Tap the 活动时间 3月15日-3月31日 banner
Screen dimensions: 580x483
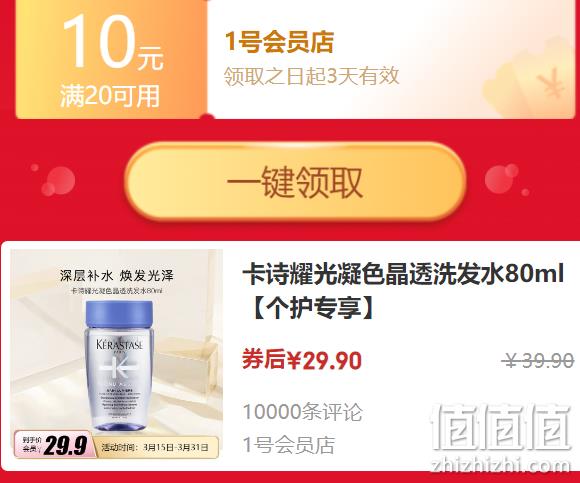(x=155, y=447)
